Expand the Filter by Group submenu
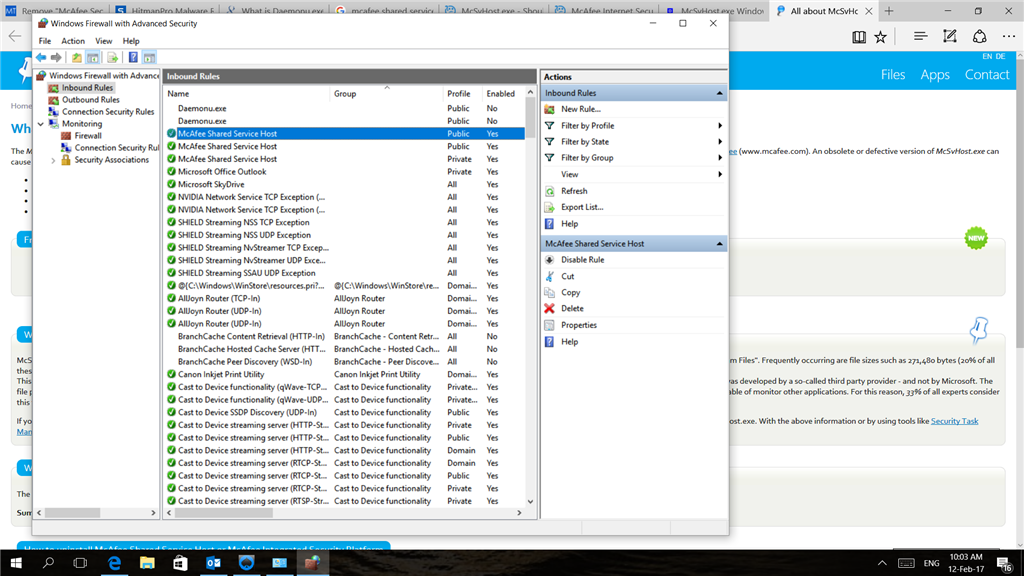 tap(720, 158)
